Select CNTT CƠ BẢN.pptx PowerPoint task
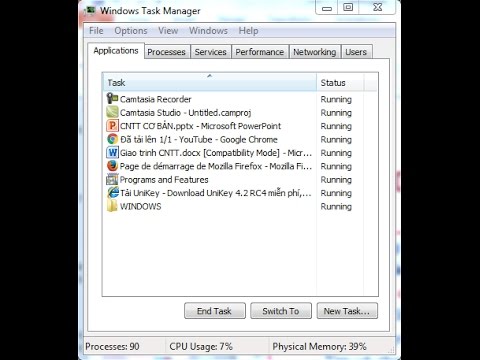The image size is (480, 360). [240, 126]
